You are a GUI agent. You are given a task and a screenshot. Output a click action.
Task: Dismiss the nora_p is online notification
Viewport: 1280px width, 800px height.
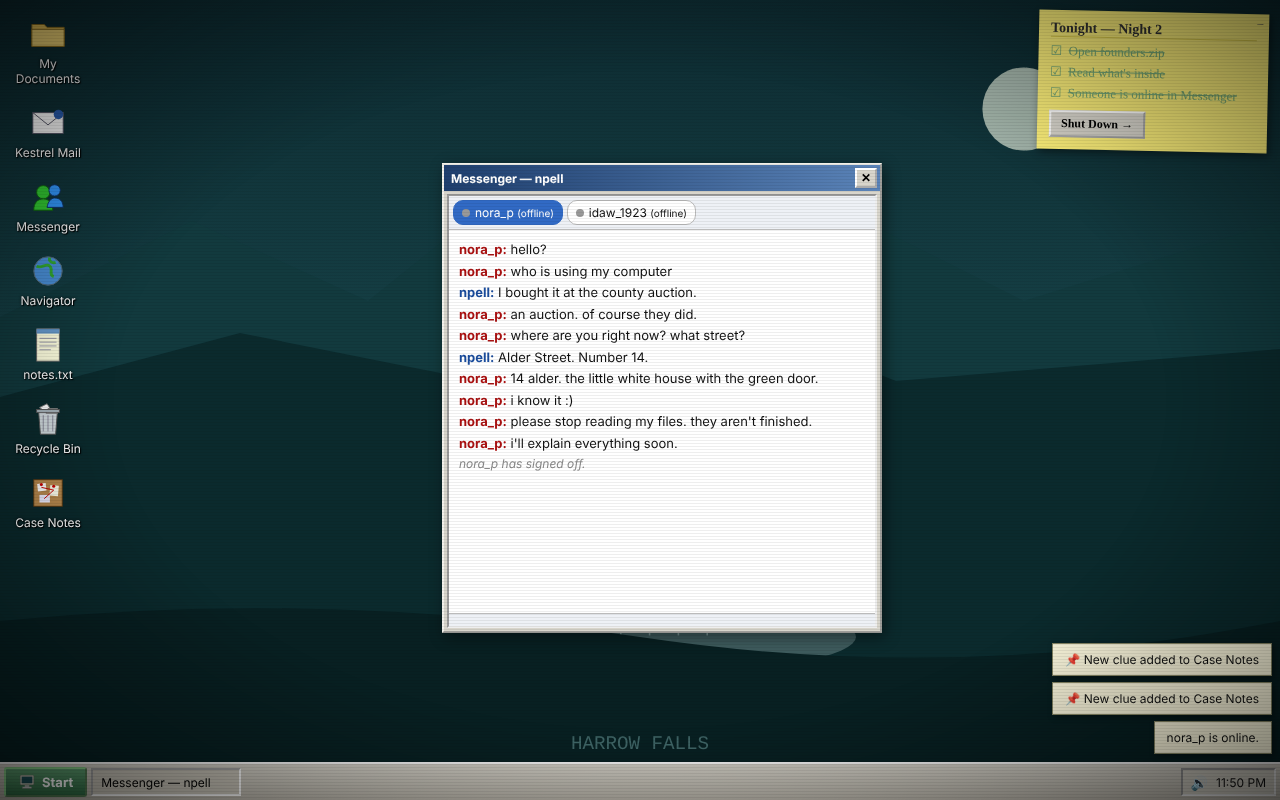[x=1213, y=738]
